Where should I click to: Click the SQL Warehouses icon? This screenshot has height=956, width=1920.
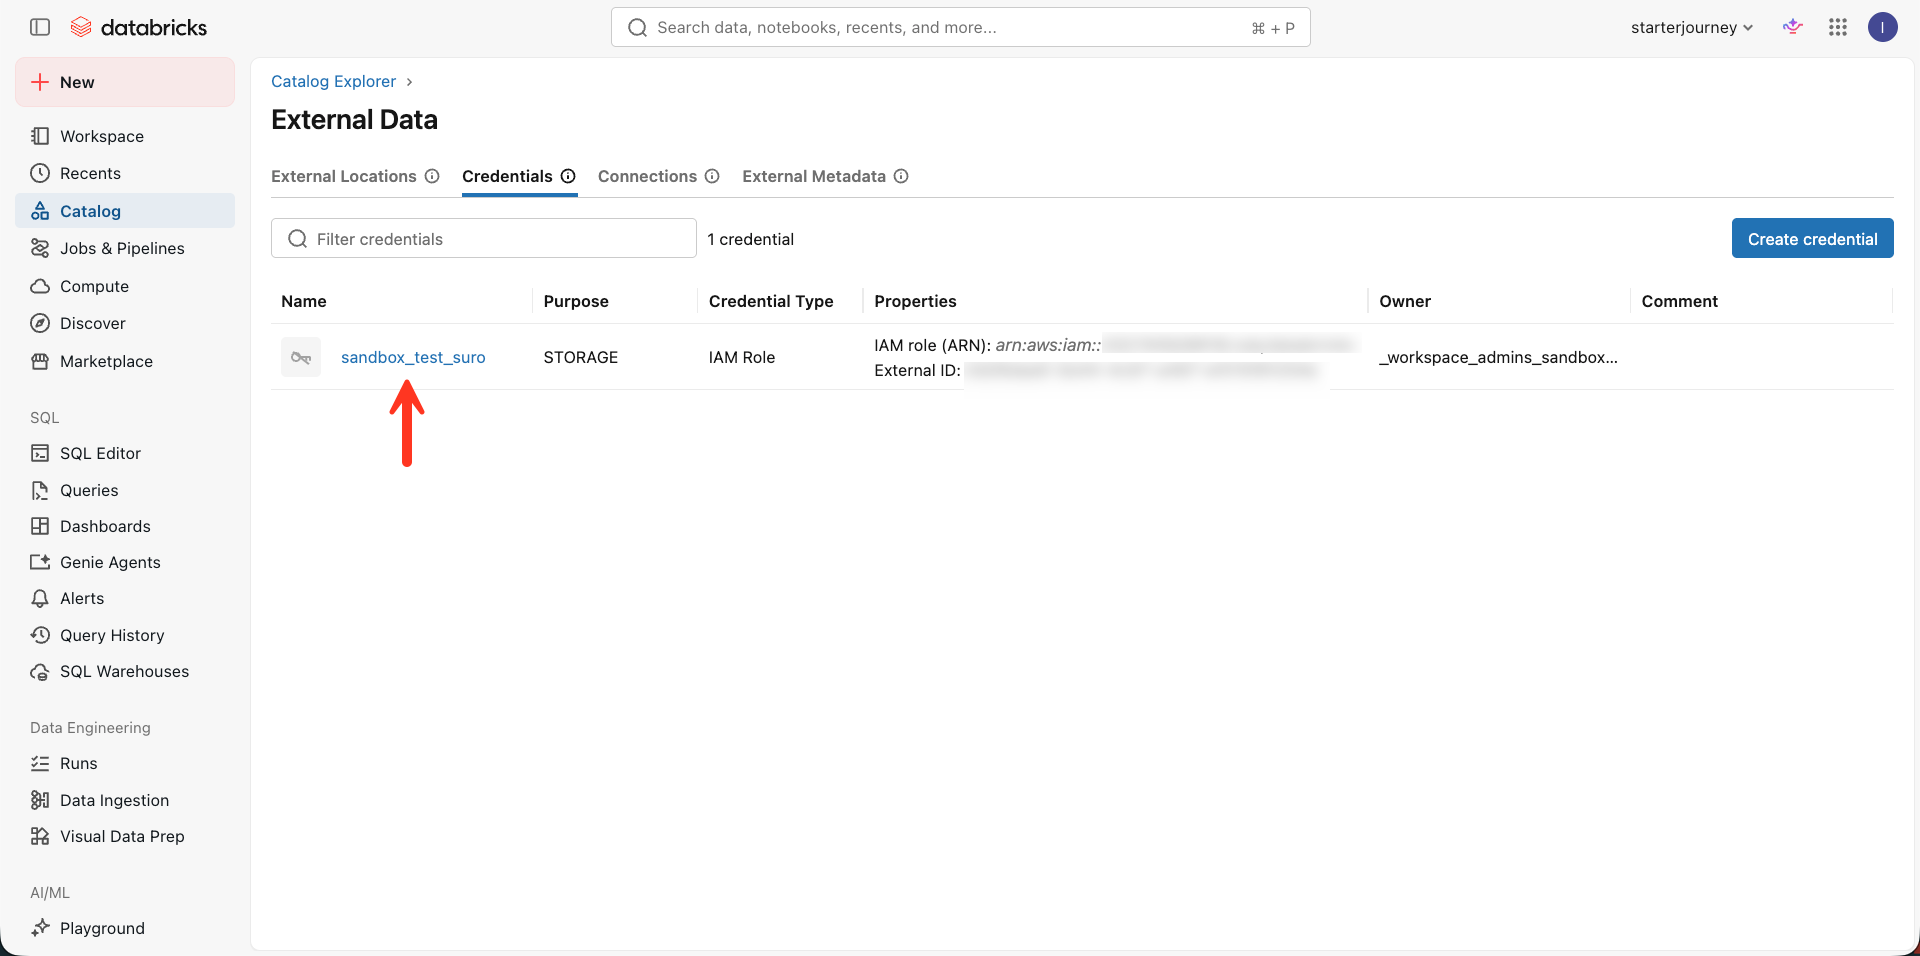click(40, 671)
